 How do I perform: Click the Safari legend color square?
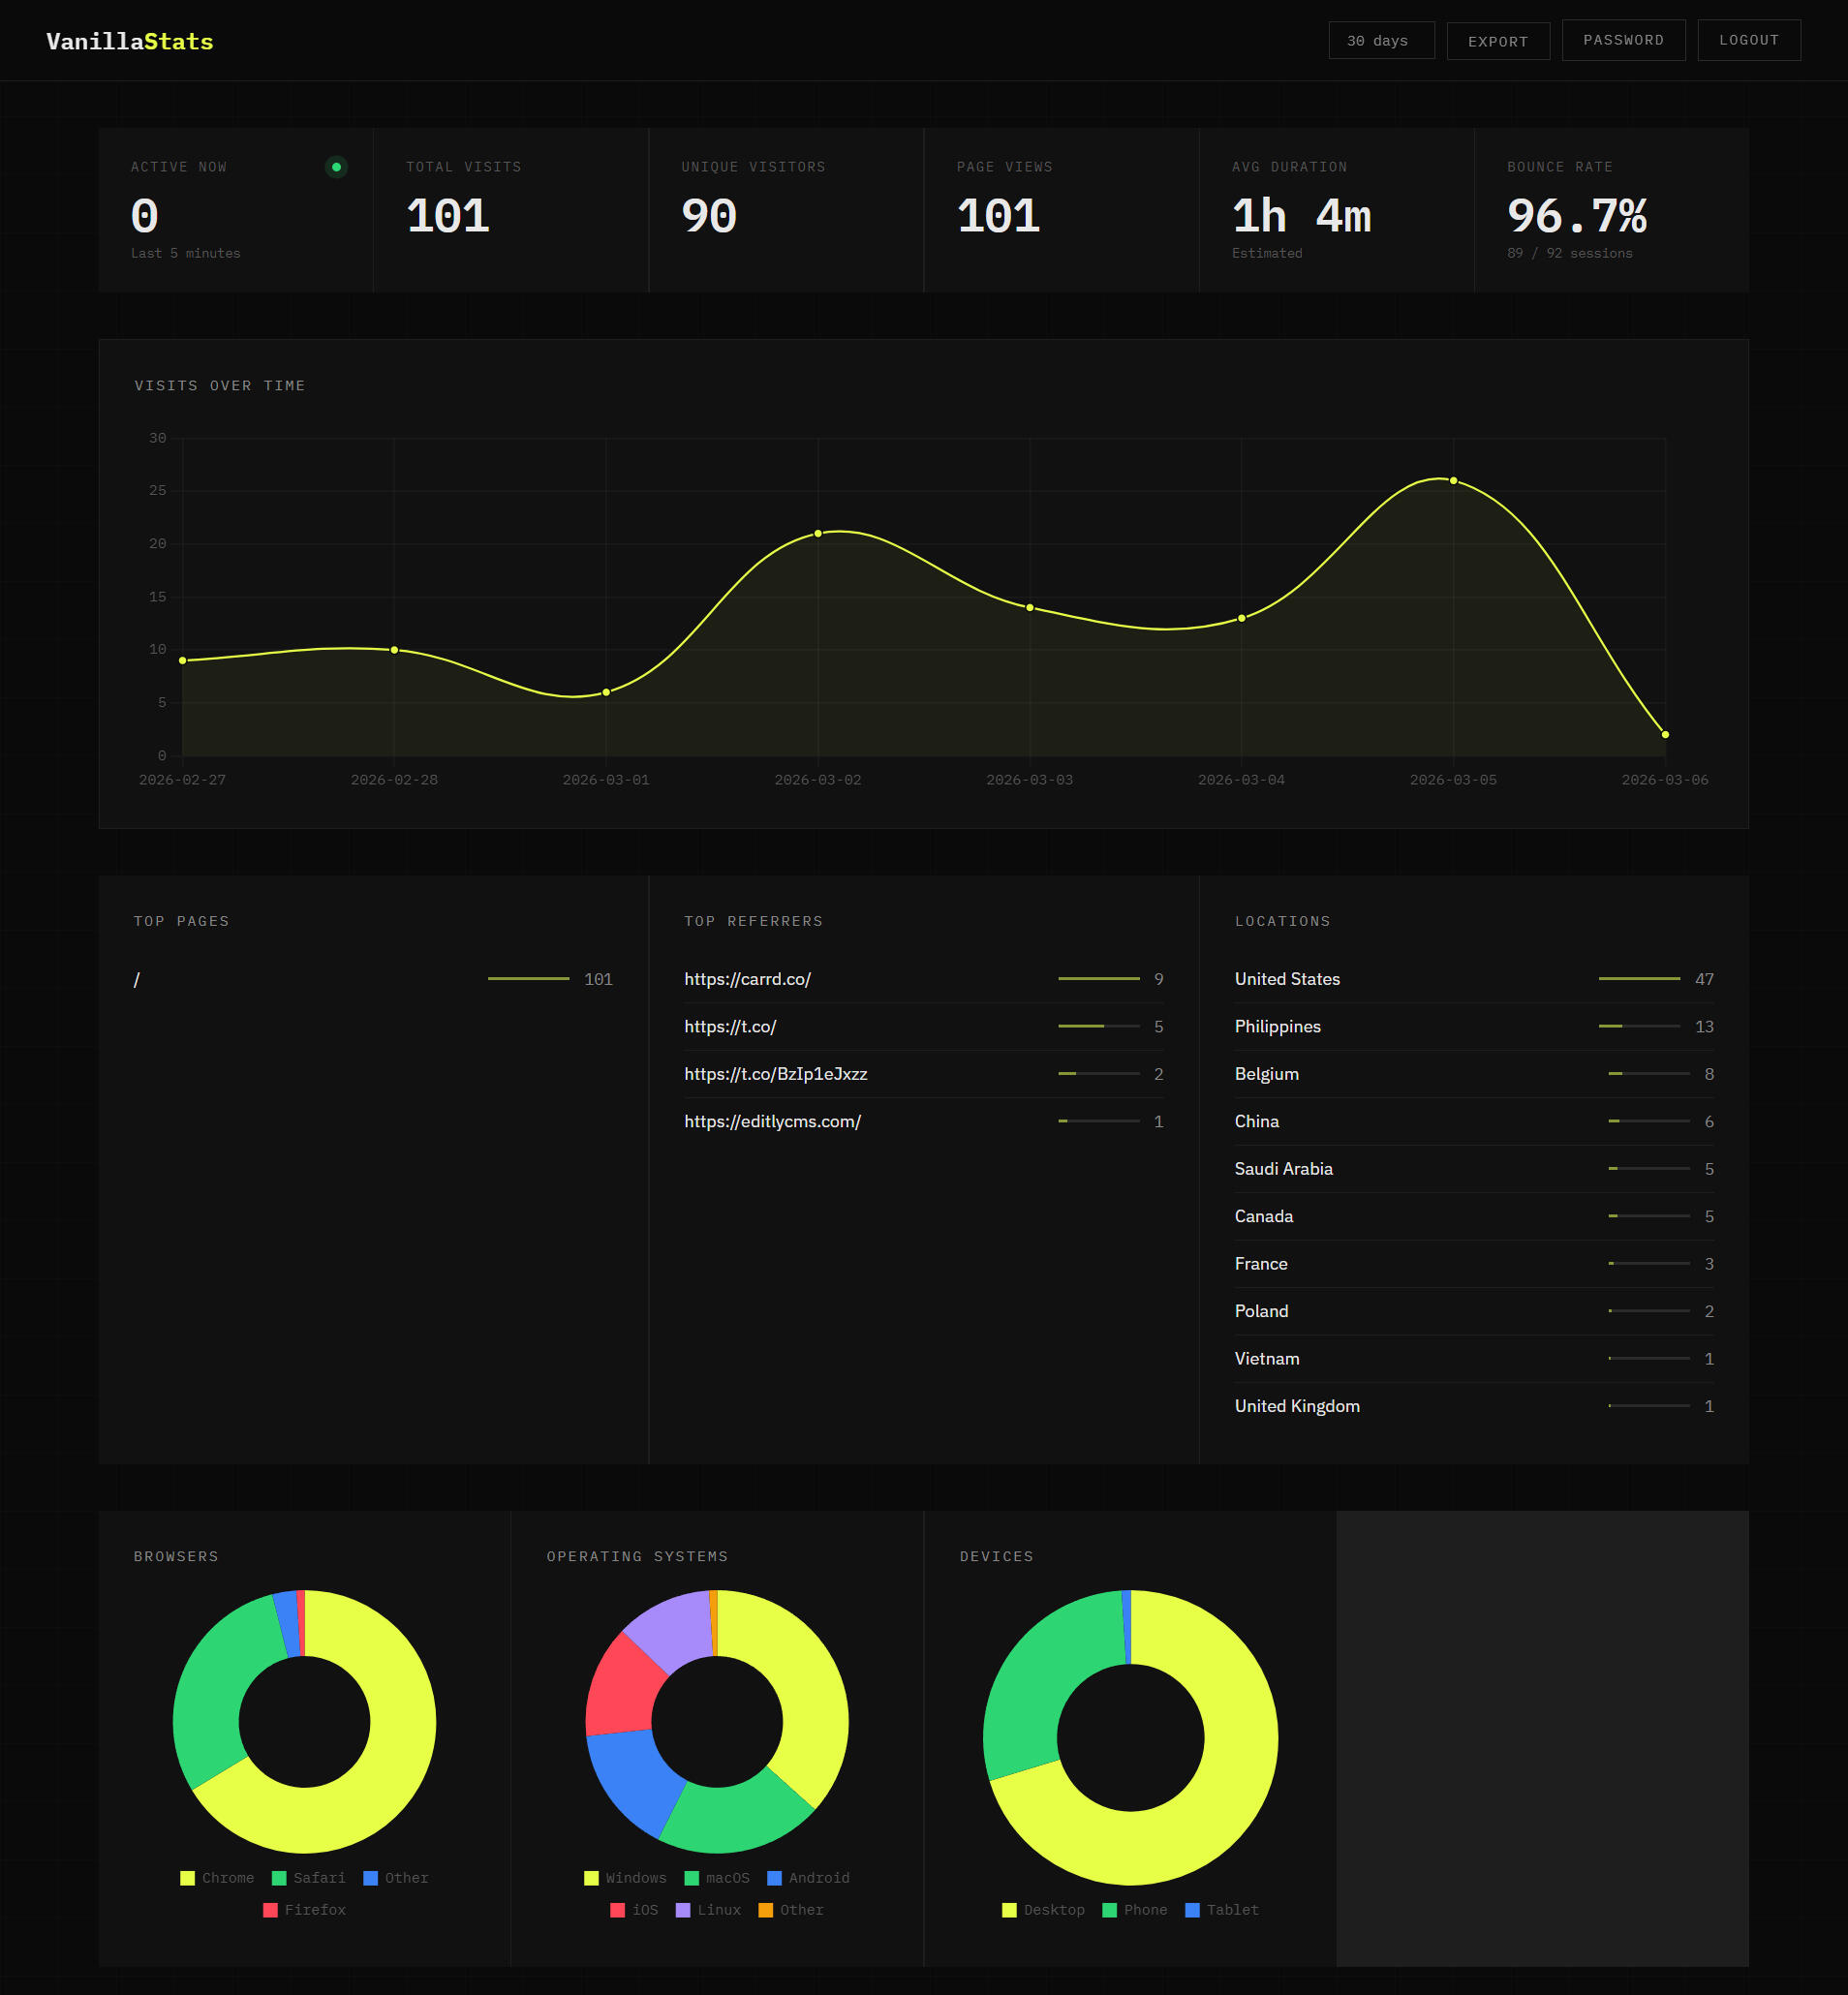click(x=278, y=1878)
